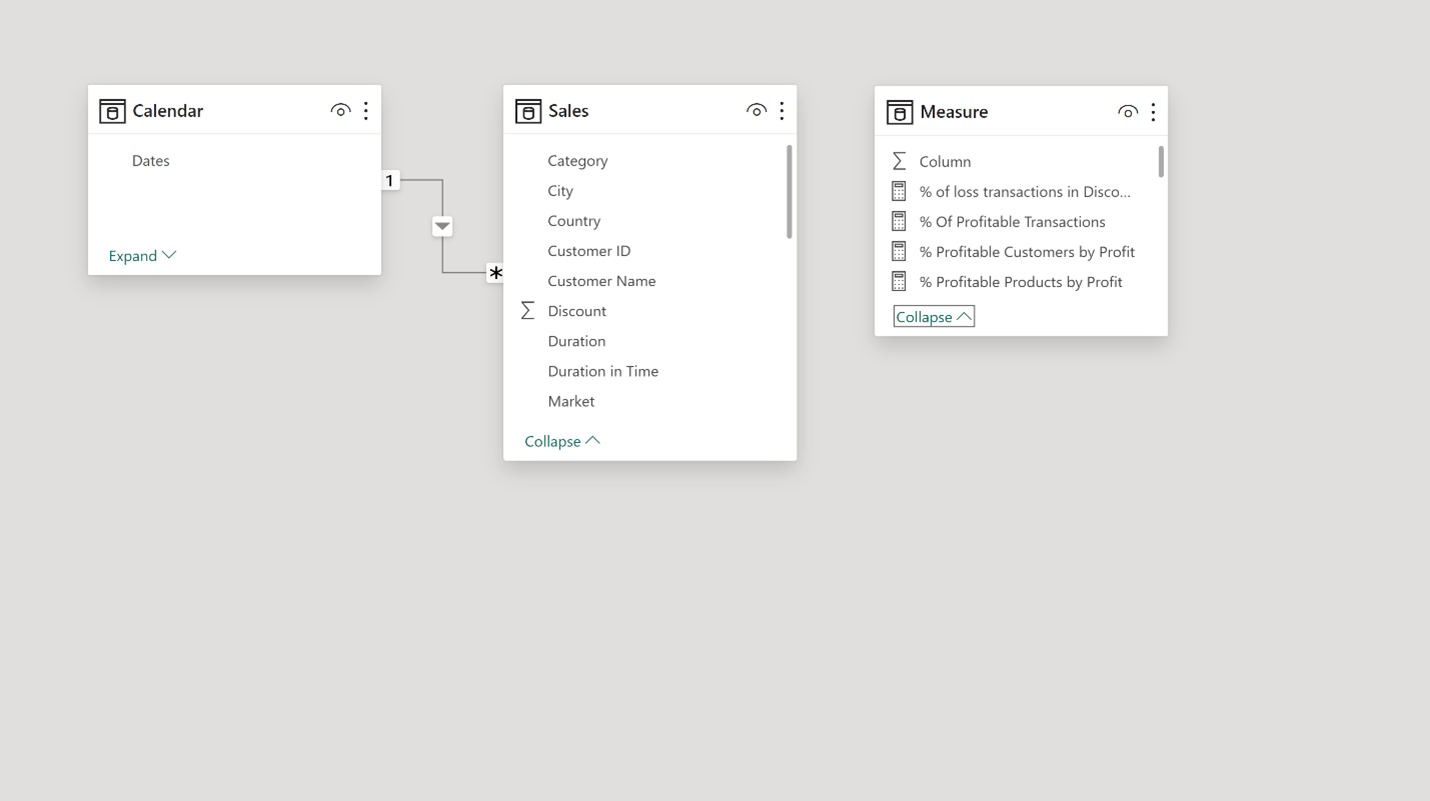This screenshot has width=1430, height=801.
Task: Open Sales table more options menu
Action: [x=782, y=111]
